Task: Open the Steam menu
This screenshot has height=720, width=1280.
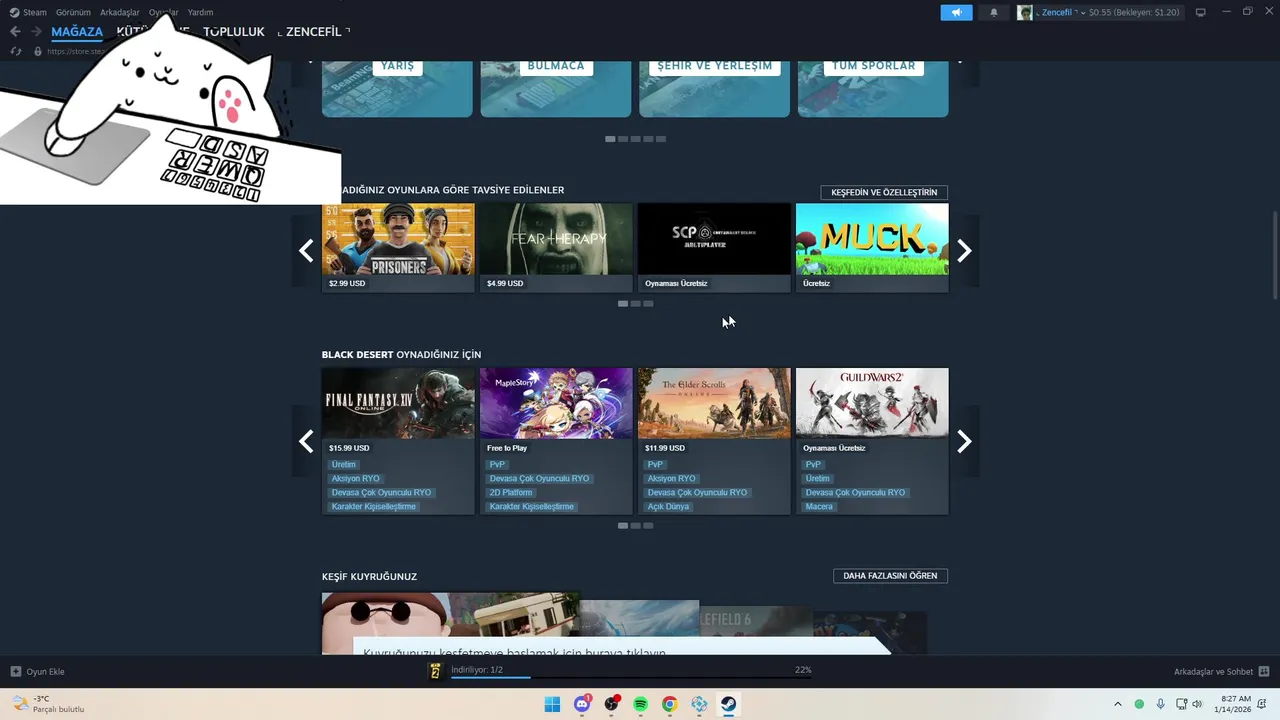Action: (28, 12)
